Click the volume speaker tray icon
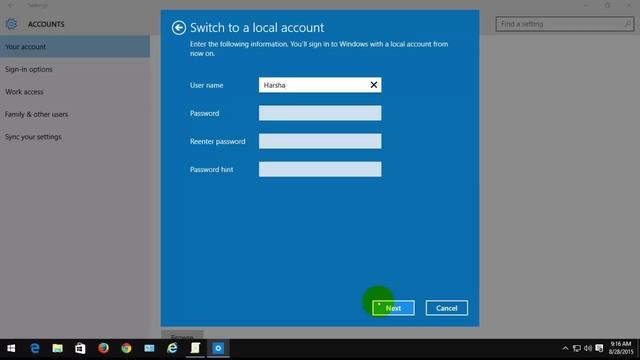This screenshot has height=360, width=640. (588, 348)
